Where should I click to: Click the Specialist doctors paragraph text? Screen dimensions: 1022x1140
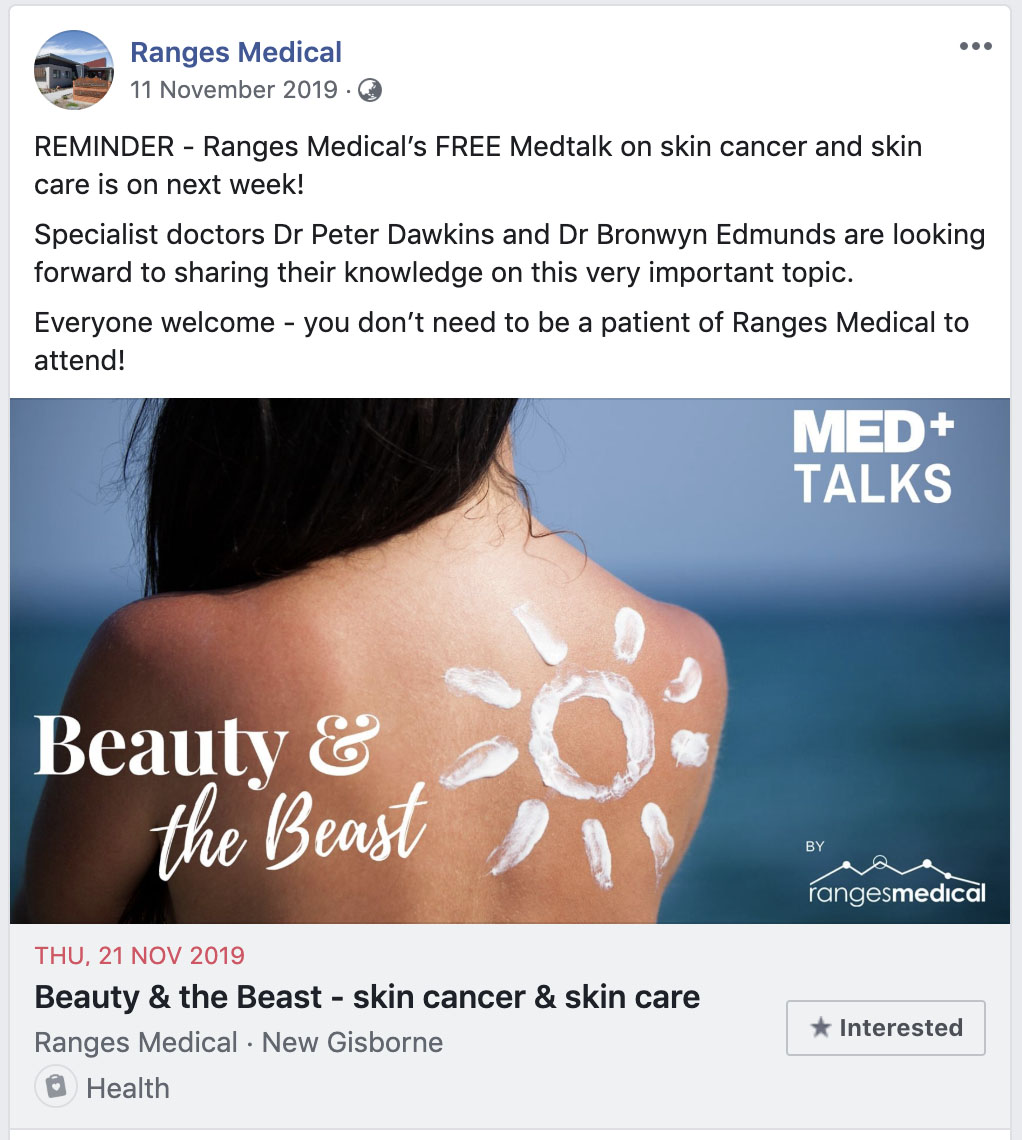coord(510,253)
